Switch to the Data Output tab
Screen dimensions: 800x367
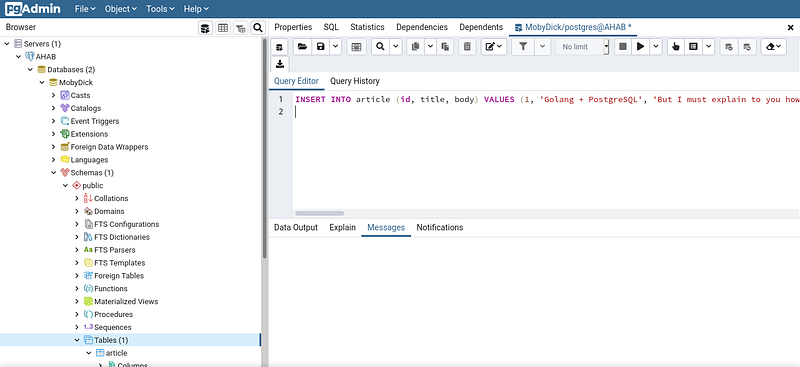point(295,228)
